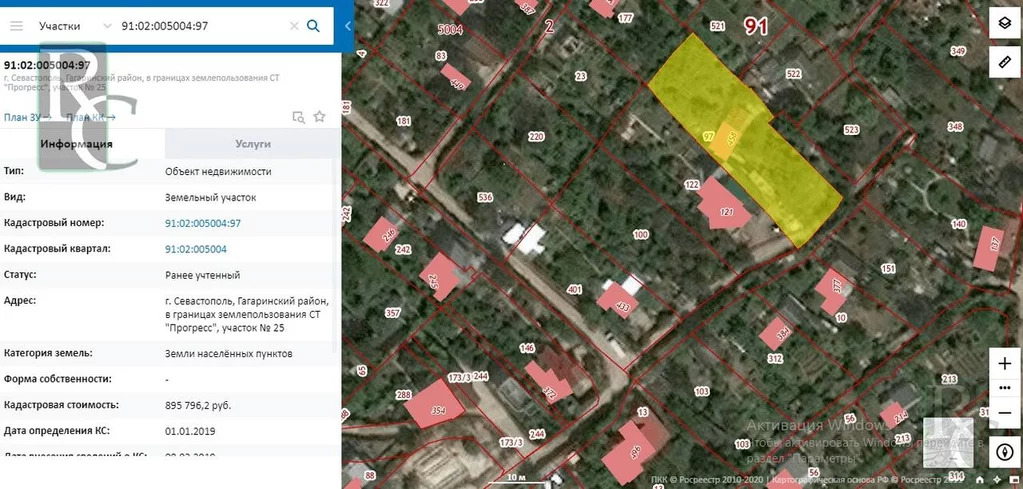Clear the search field with X
1023x489 pixels.
(294, 26)
